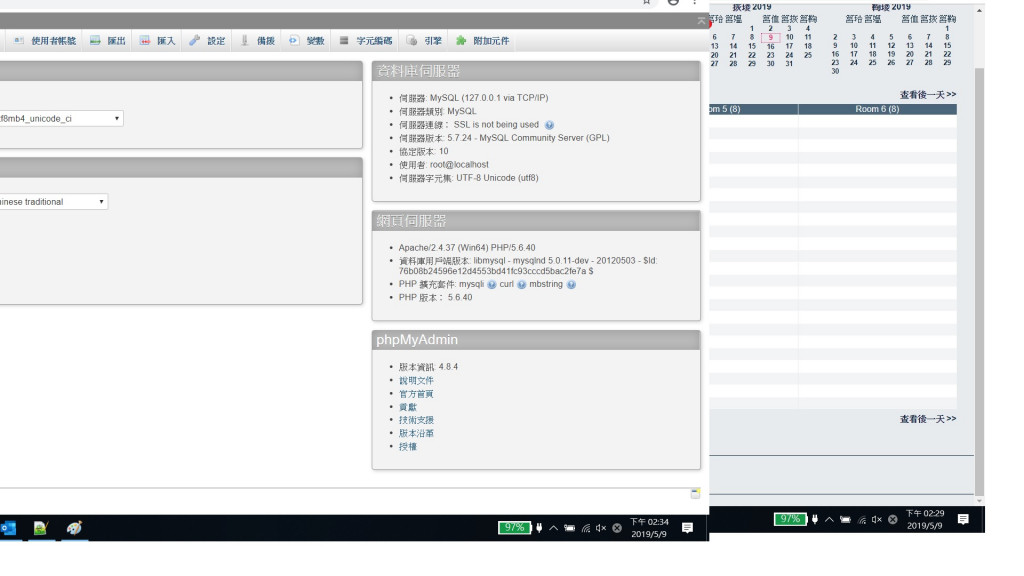Open the 官方首頁 official homepage link
Image resolution: width=1024 pixels, height=576 pixels.
click(x=416, y=394)
